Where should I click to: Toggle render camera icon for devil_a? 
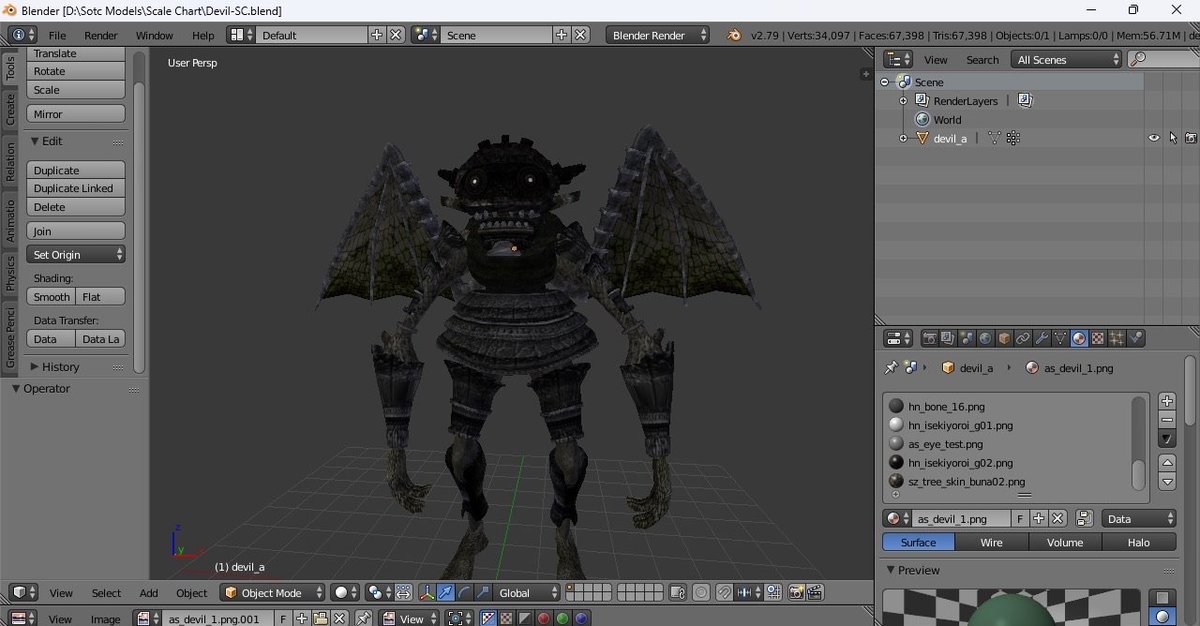coord(1191,138)
